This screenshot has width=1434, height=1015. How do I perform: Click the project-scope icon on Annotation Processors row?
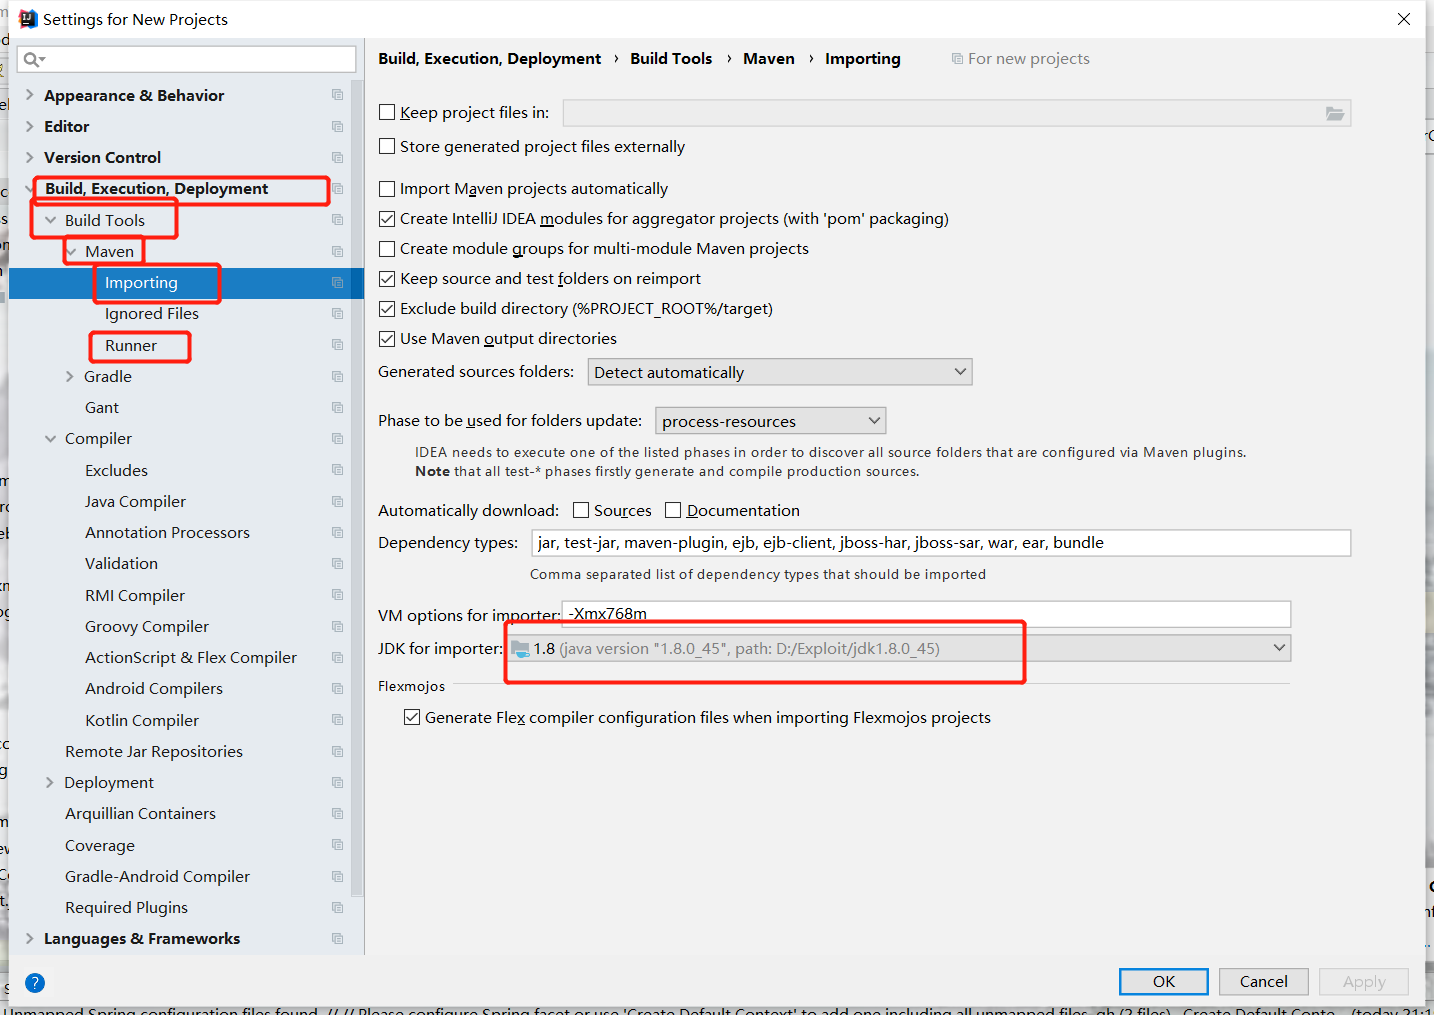click(x=337, y=532)
